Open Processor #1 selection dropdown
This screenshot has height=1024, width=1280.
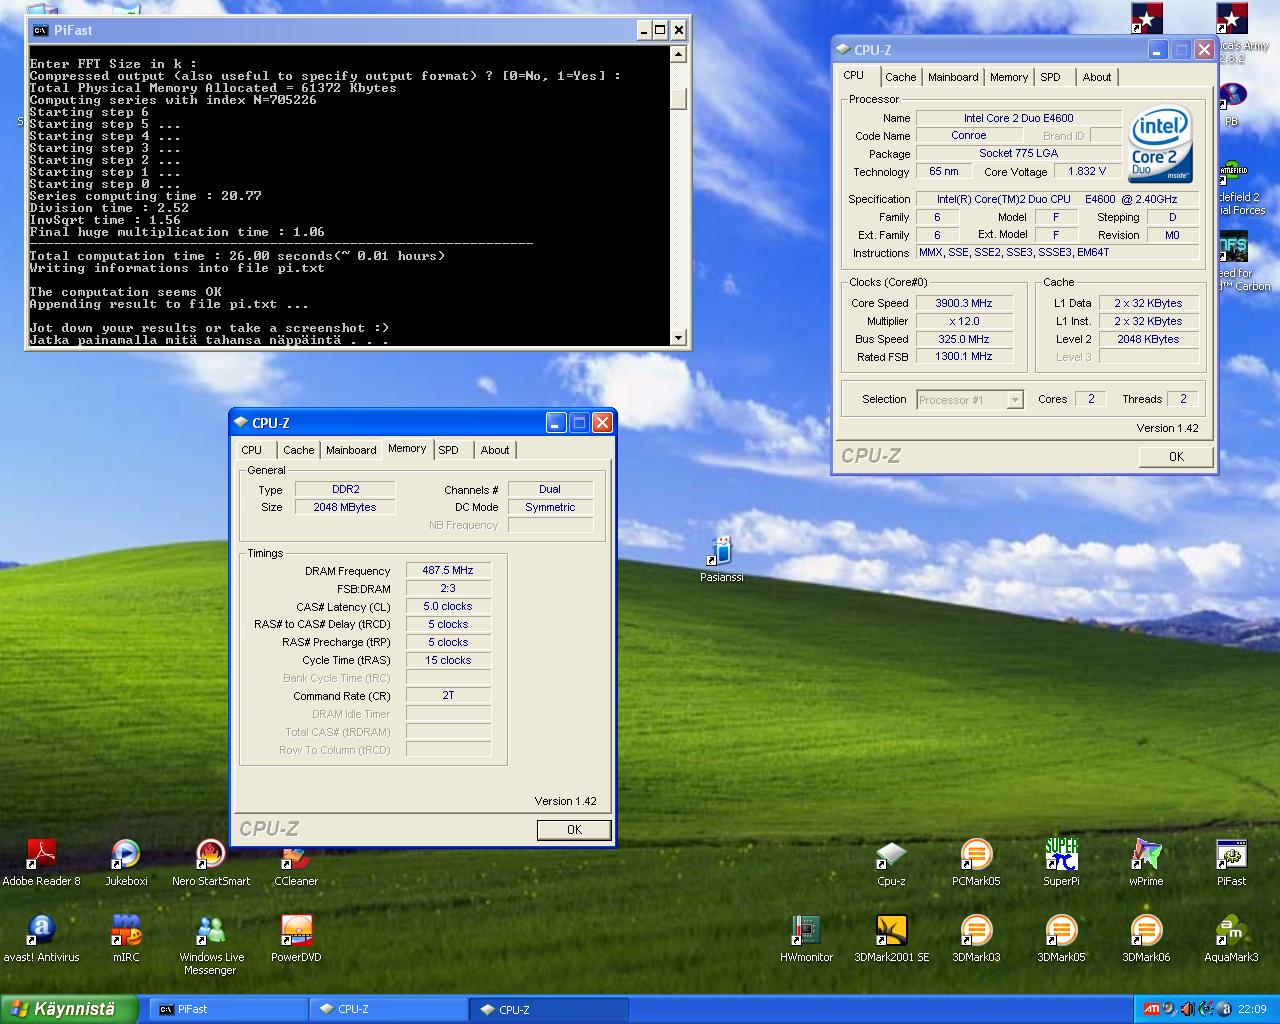[x=970, y=399]
